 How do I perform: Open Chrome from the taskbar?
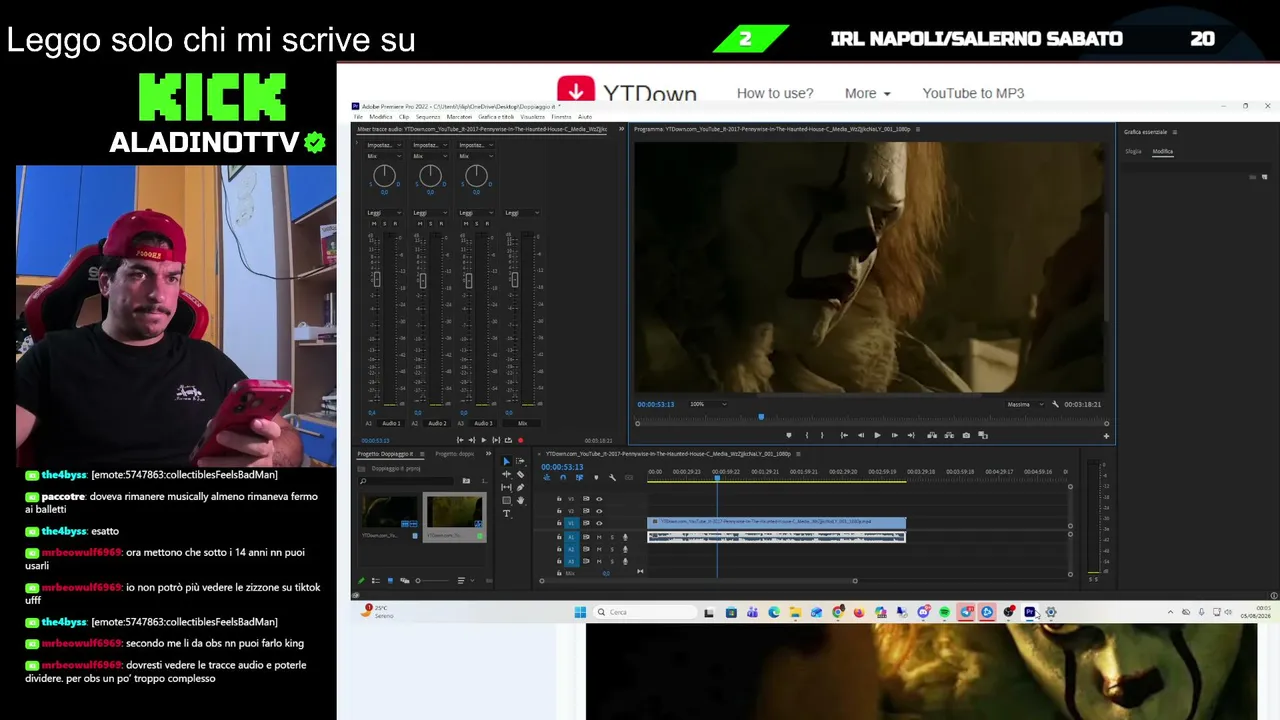[838, 612]
